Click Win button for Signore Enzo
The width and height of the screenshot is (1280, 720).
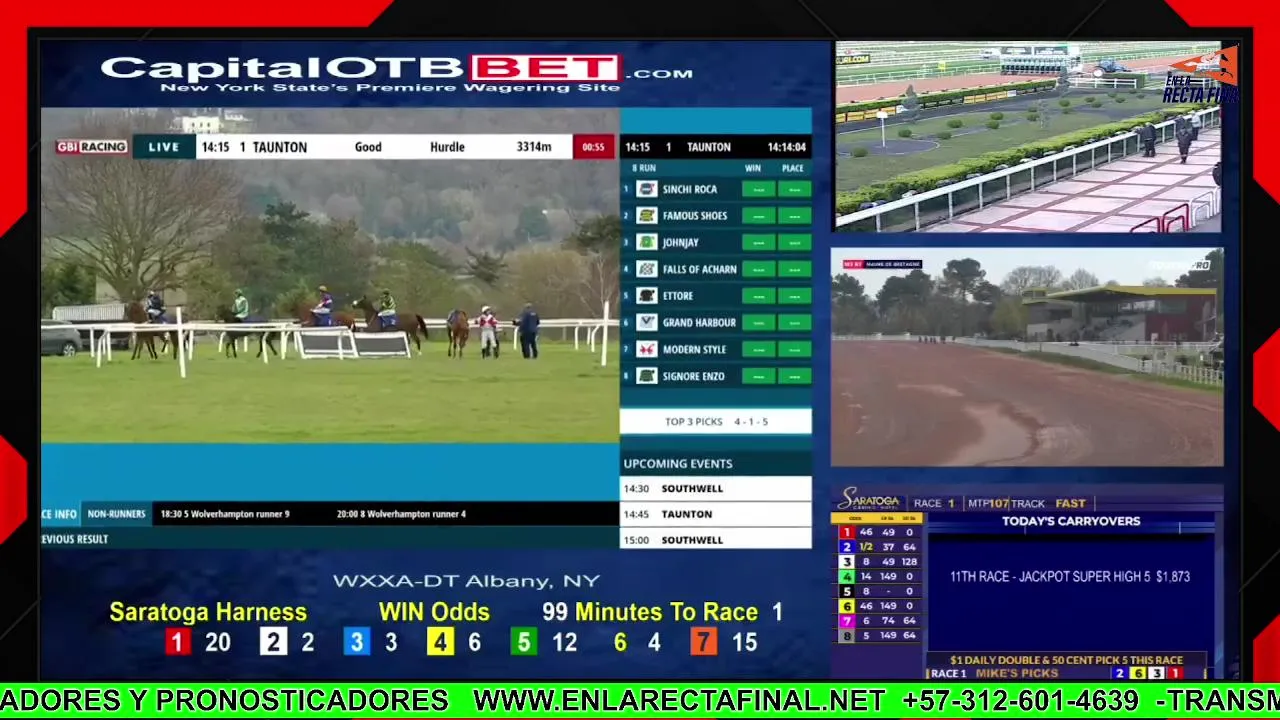coord(758,376)
